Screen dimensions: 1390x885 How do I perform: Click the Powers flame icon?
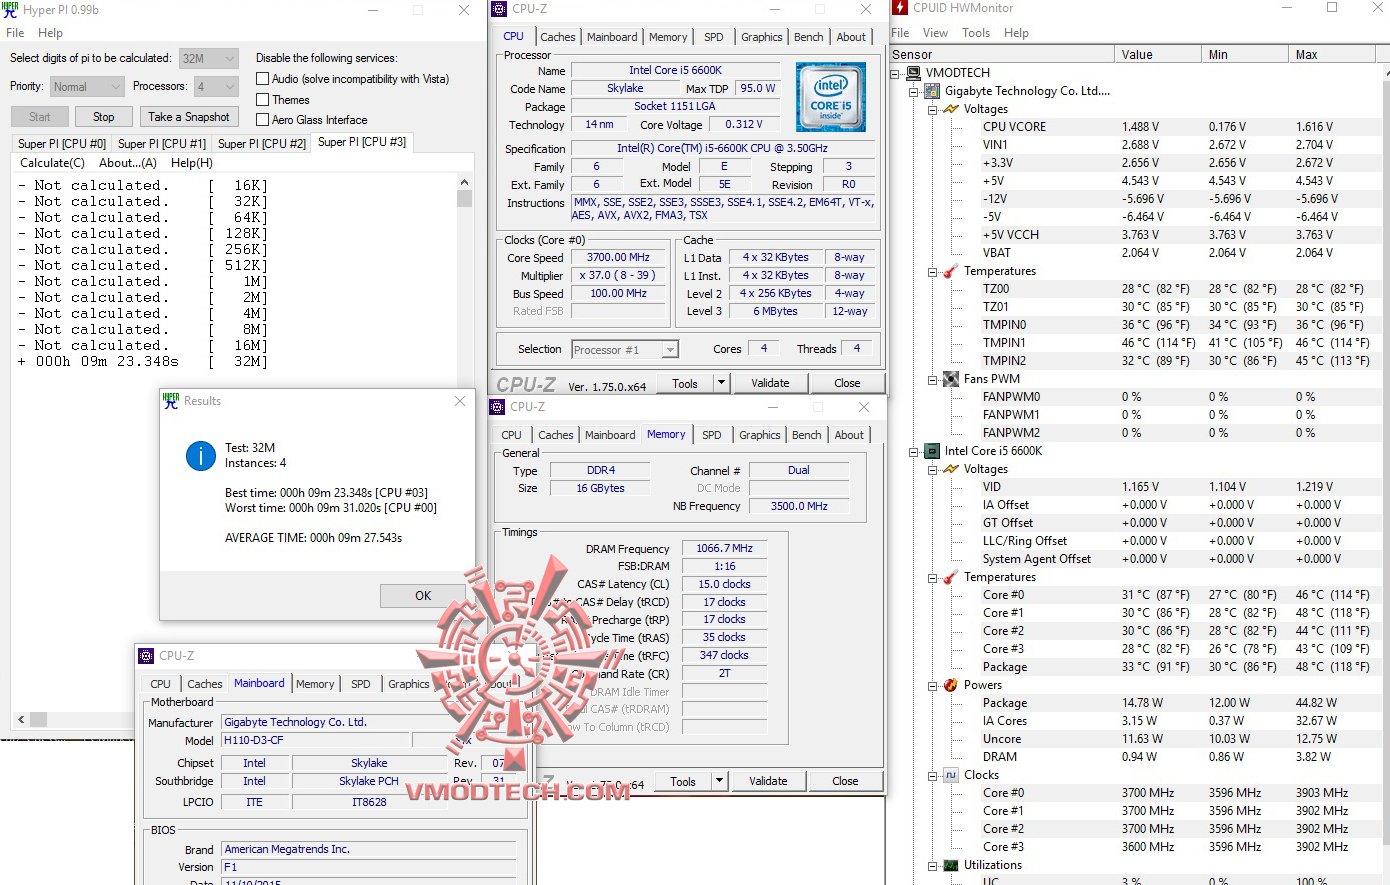(951, 685)
